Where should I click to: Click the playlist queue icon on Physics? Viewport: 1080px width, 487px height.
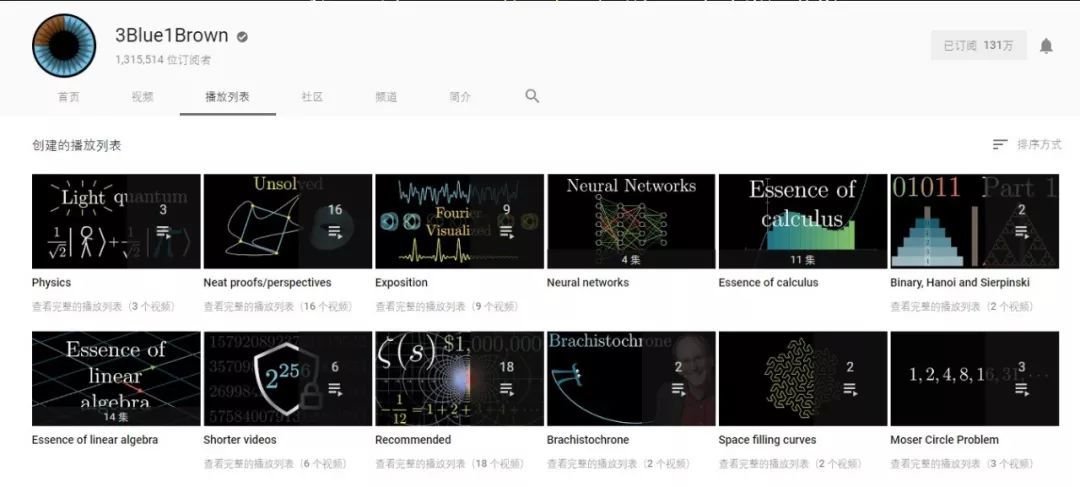(x=163, y=231)
